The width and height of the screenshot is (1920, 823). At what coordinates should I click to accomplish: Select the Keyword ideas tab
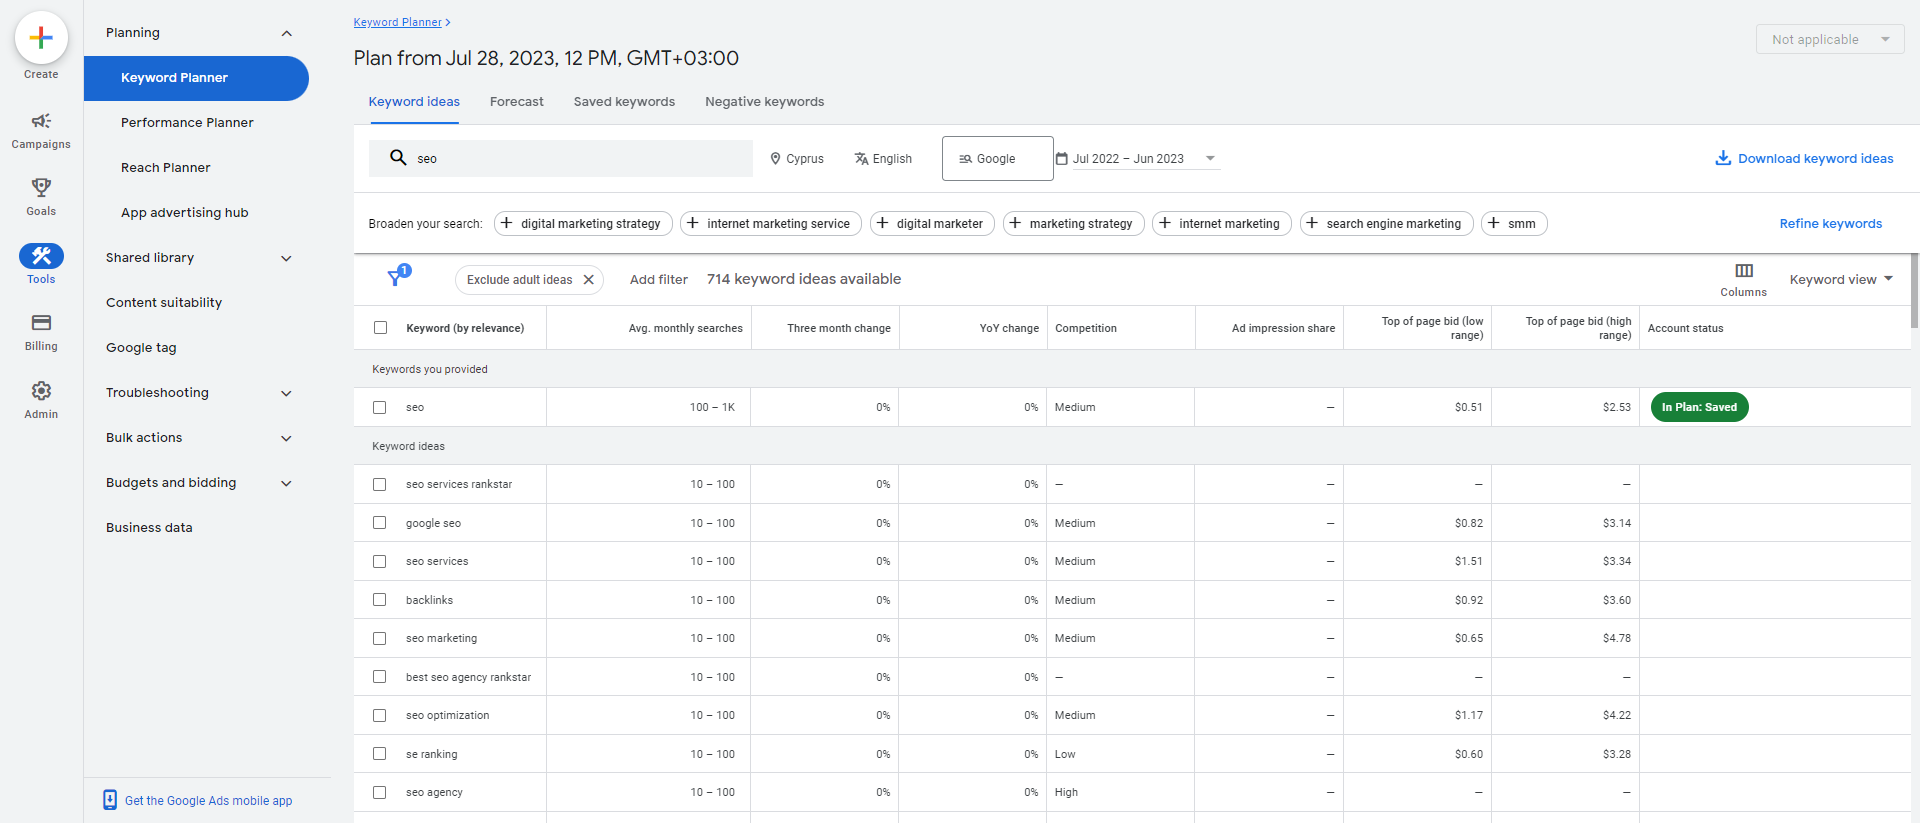(414, 101)
